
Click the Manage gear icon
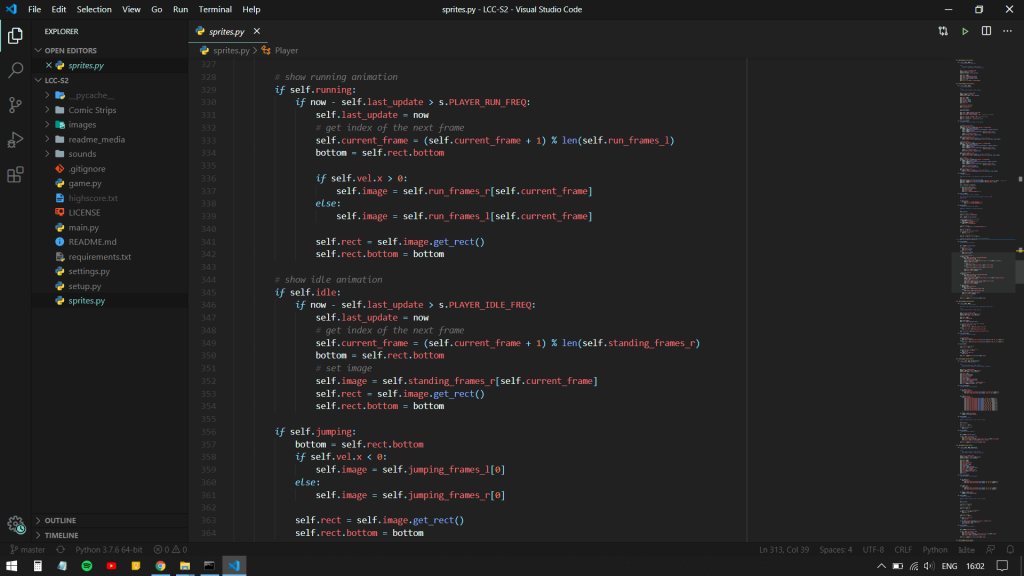coord(15,524)
